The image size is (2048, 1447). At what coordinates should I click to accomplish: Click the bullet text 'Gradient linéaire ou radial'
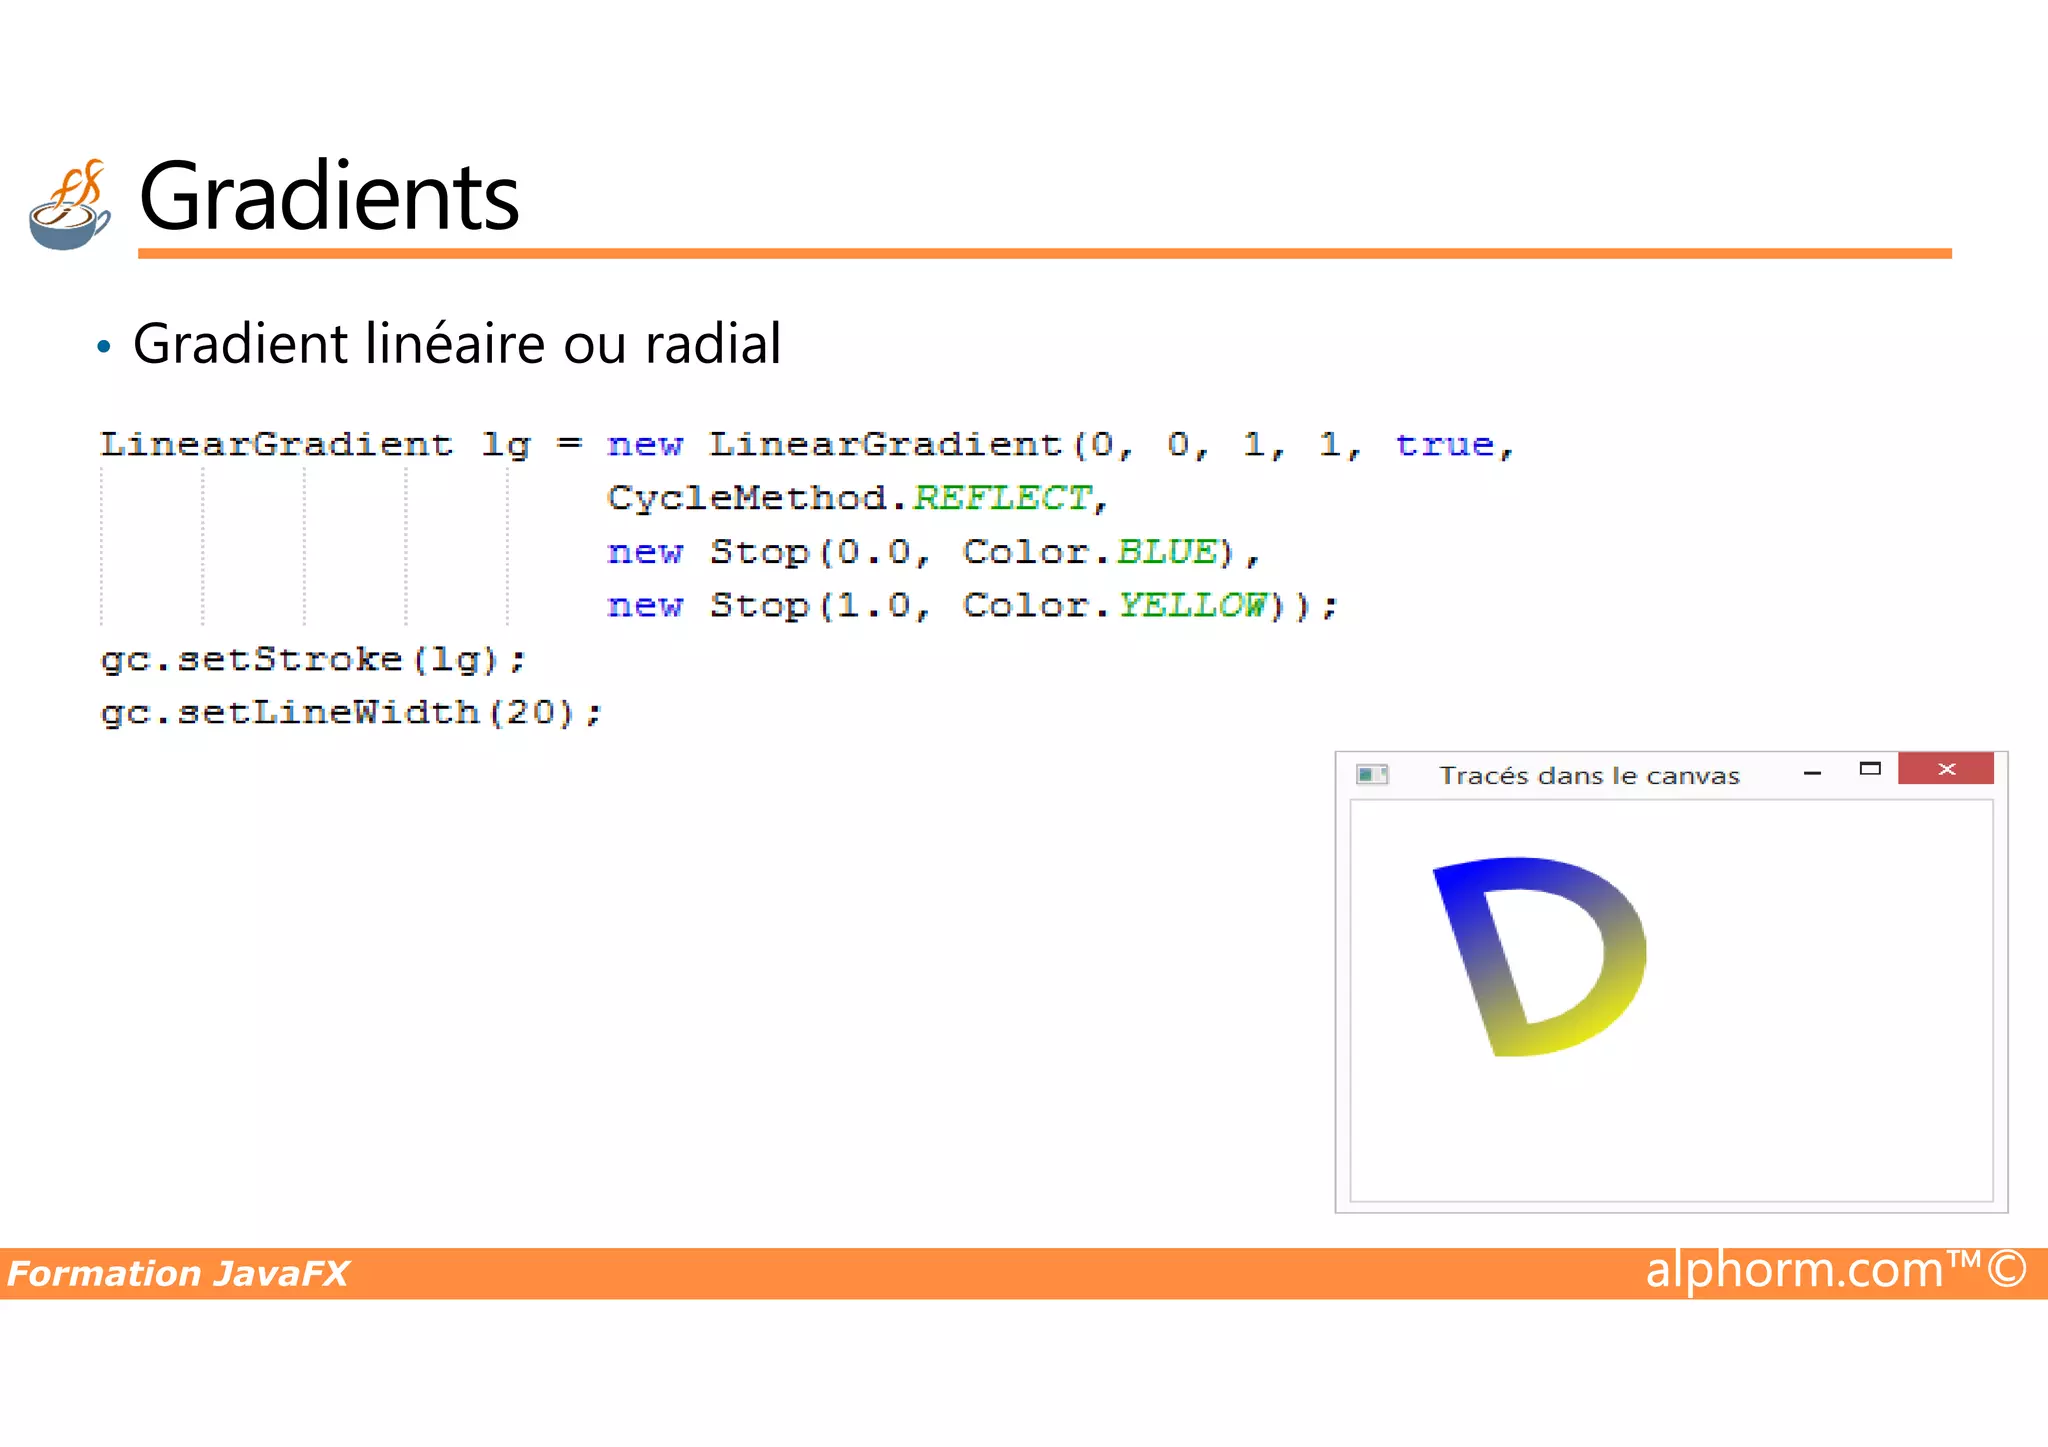(x=457, y=344)
